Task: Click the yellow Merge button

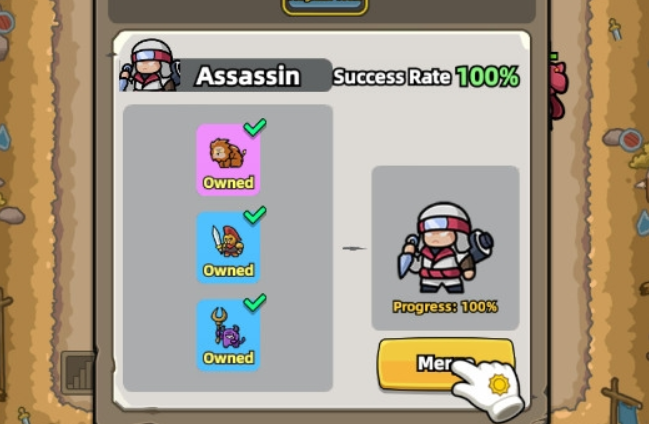Action: pyautogui.click(x=445, y=364)
